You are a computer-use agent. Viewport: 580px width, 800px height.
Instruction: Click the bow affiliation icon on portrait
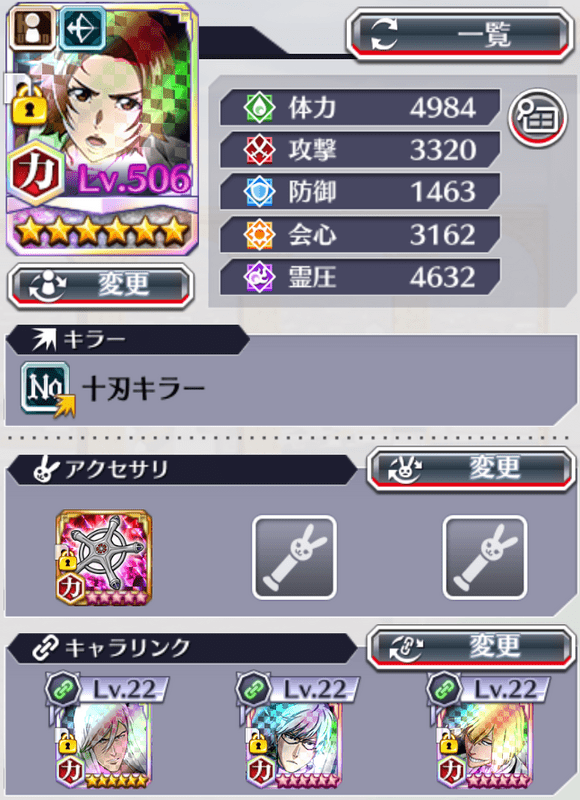pos(83,28)
